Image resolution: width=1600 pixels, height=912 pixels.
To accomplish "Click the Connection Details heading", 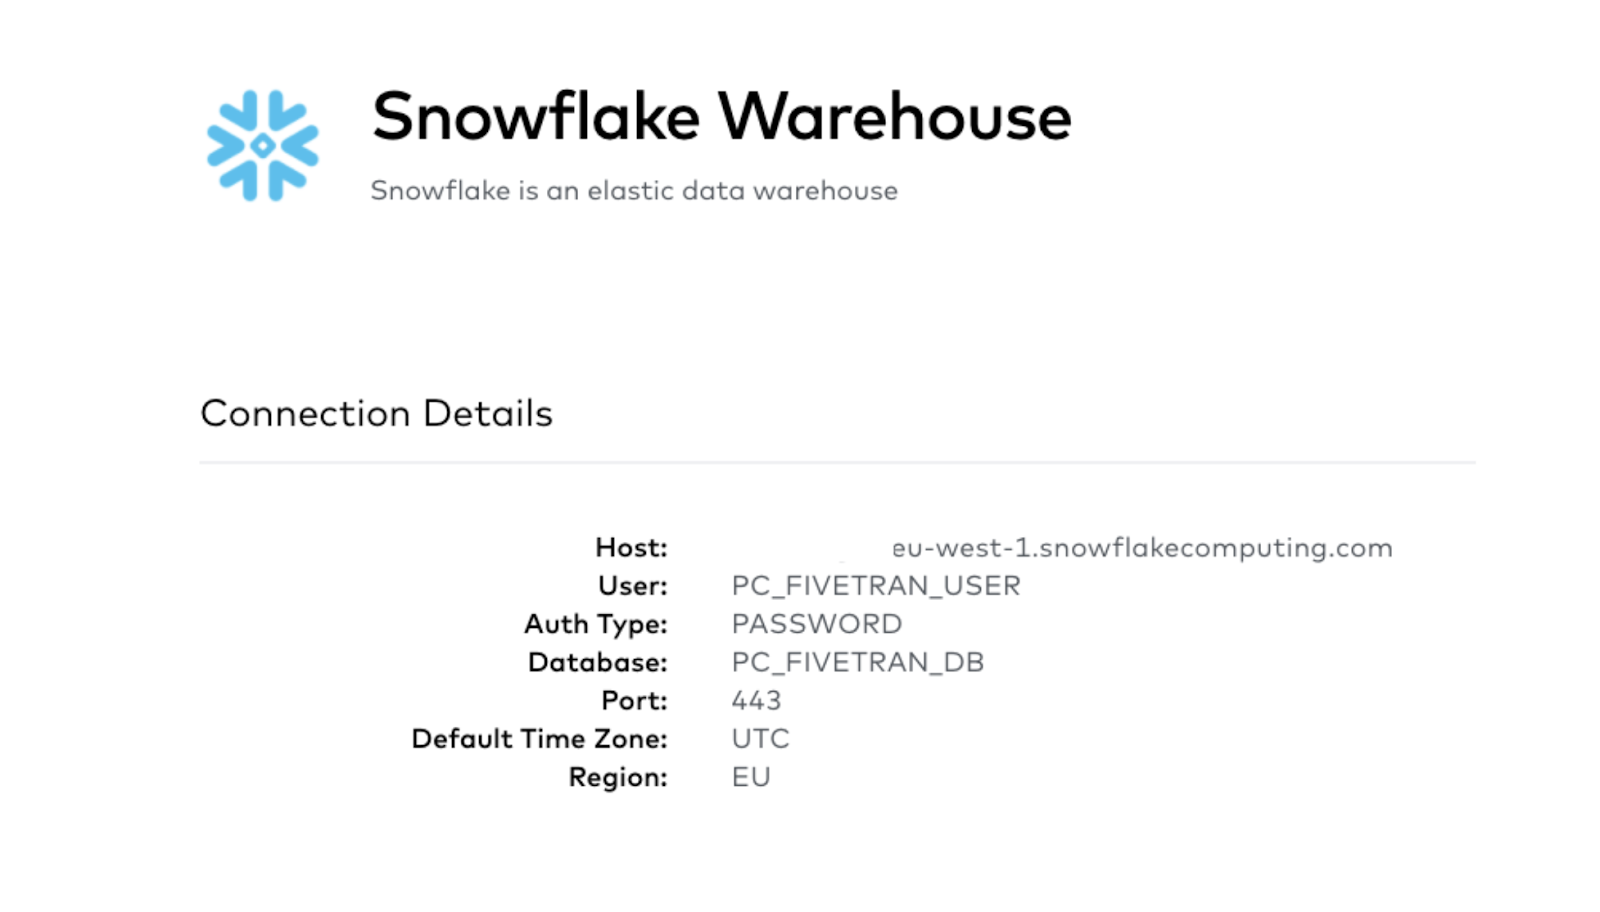I will pyautogui.click(x=376, y=413).
